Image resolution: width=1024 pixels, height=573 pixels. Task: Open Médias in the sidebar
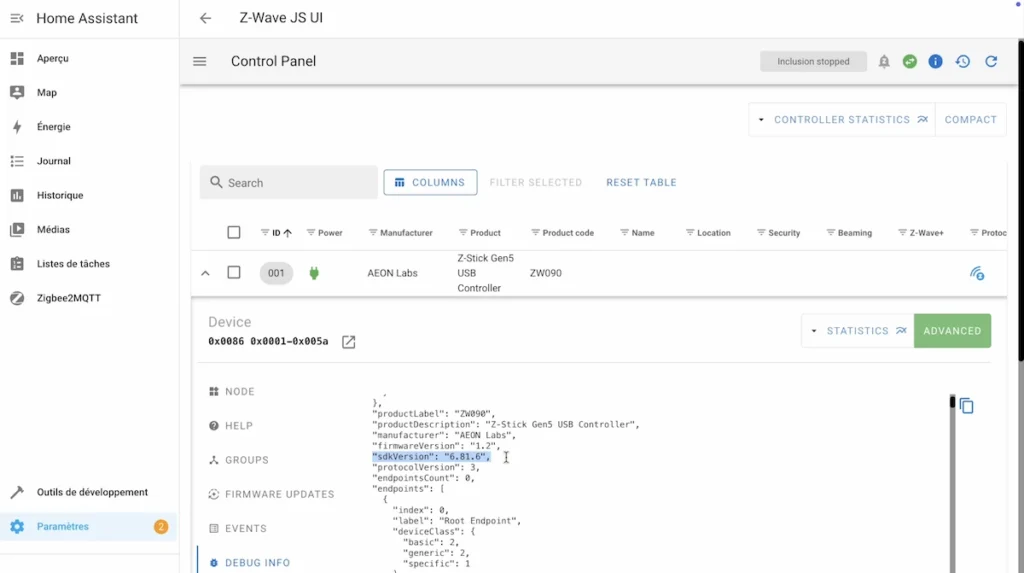(x=89, y=229)
